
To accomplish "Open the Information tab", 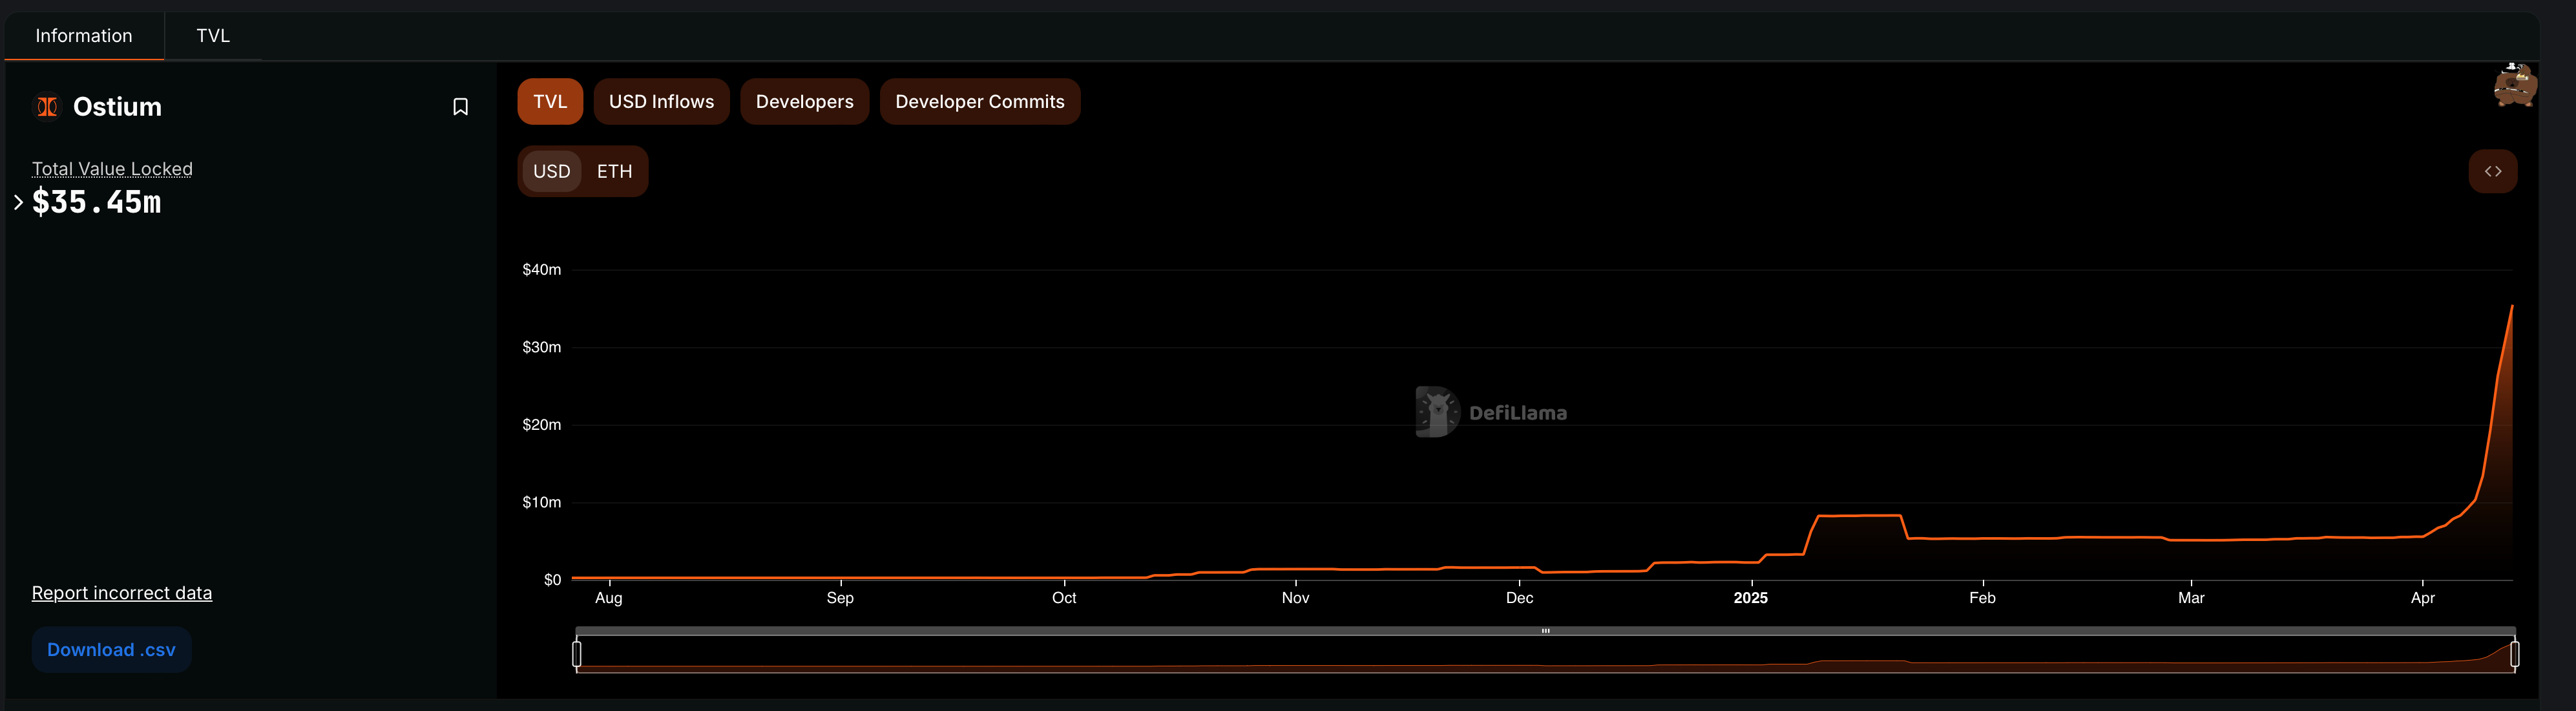I will pos(84,36).
